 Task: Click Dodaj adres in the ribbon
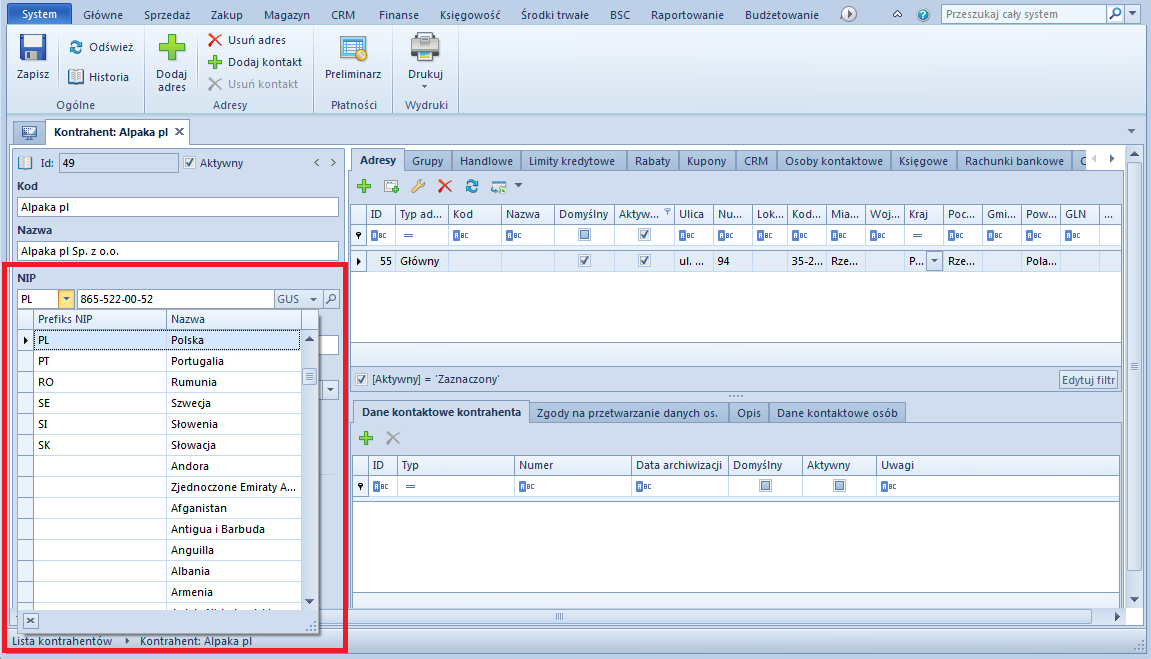[172, 63]
